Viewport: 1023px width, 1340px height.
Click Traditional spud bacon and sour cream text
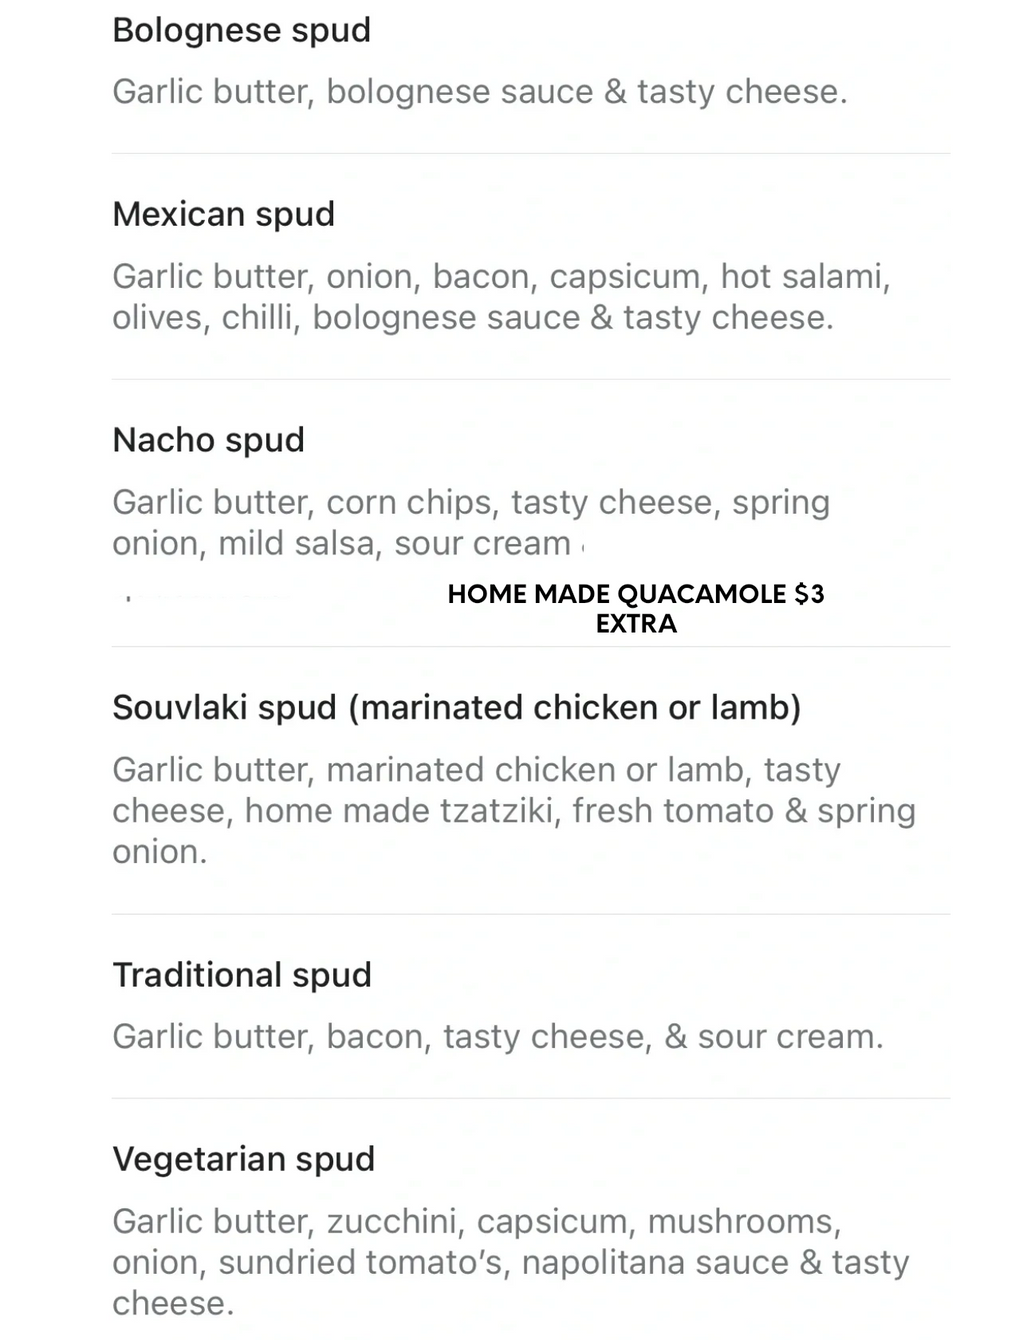[x=498, y=1037]
